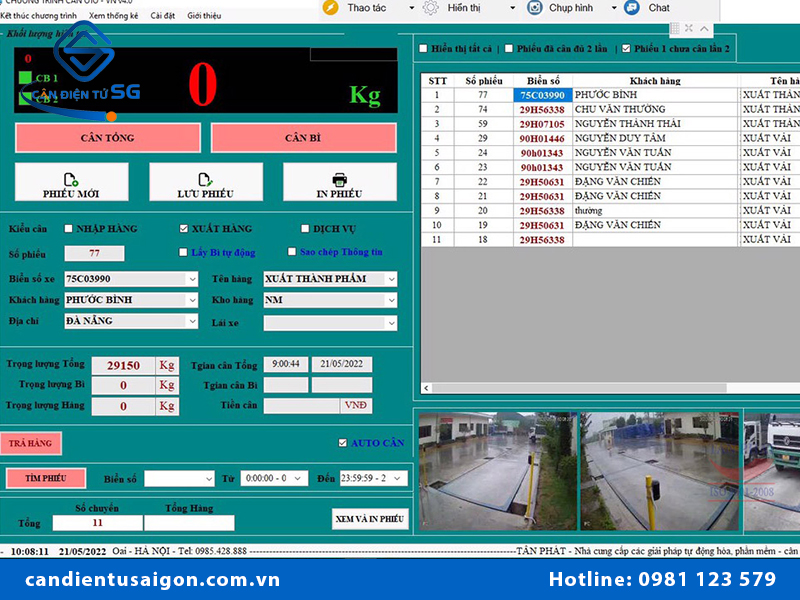Open Kết thúc chương trình menu
The image size is (800, 600).
click(39, 16)
